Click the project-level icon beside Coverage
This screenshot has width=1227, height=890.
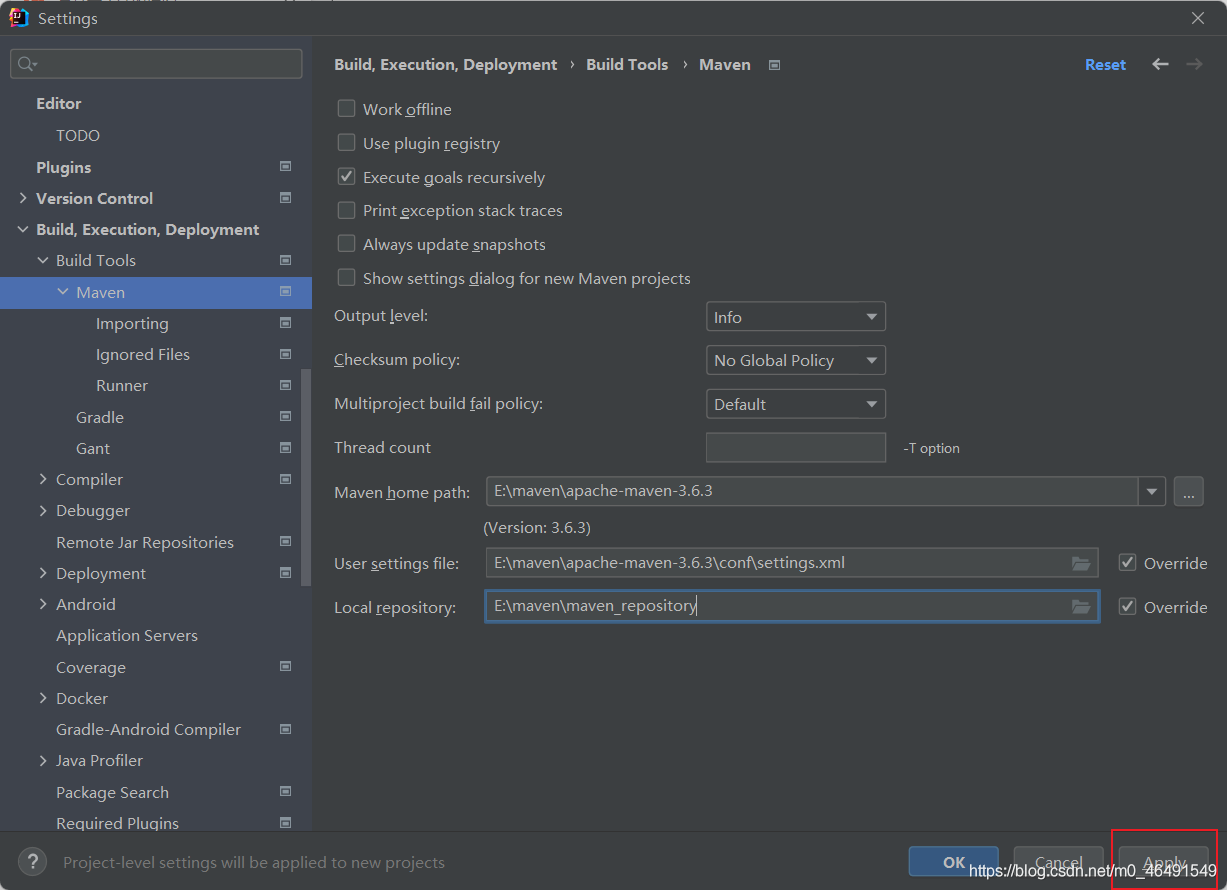click(286, 667)
